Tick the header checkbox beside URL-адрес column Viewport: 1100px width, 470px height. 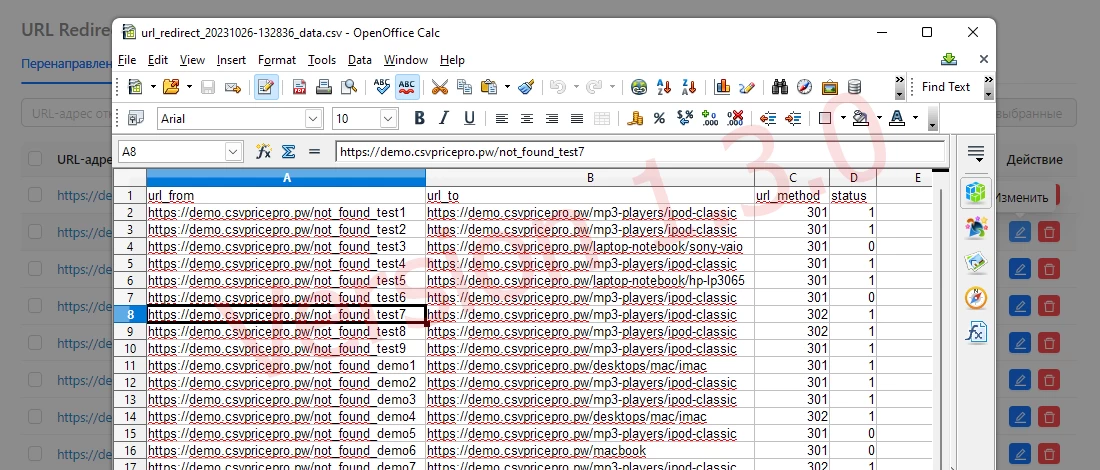click(35, 159)
